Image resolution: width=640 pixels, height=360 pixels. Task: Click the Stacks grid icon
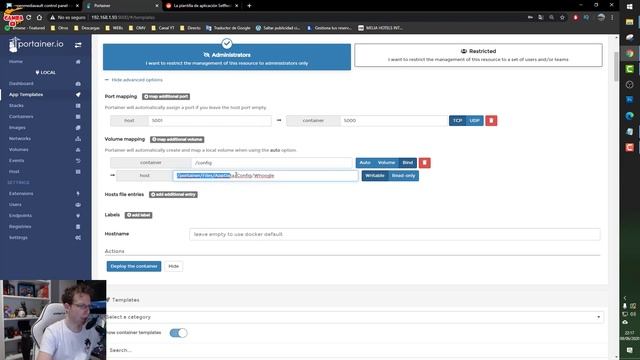pos(78,106)
